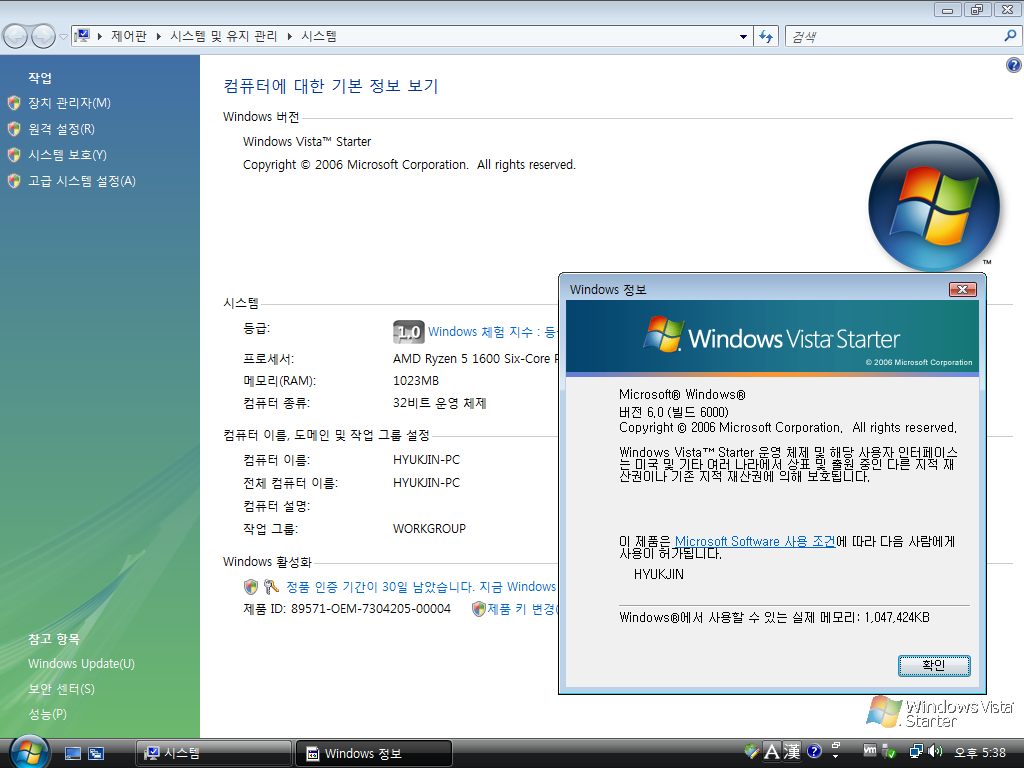Screen dimensions: 1024x768
Task: Click 확인 button in Windows 정보 dialog
Action: point(934,665)
